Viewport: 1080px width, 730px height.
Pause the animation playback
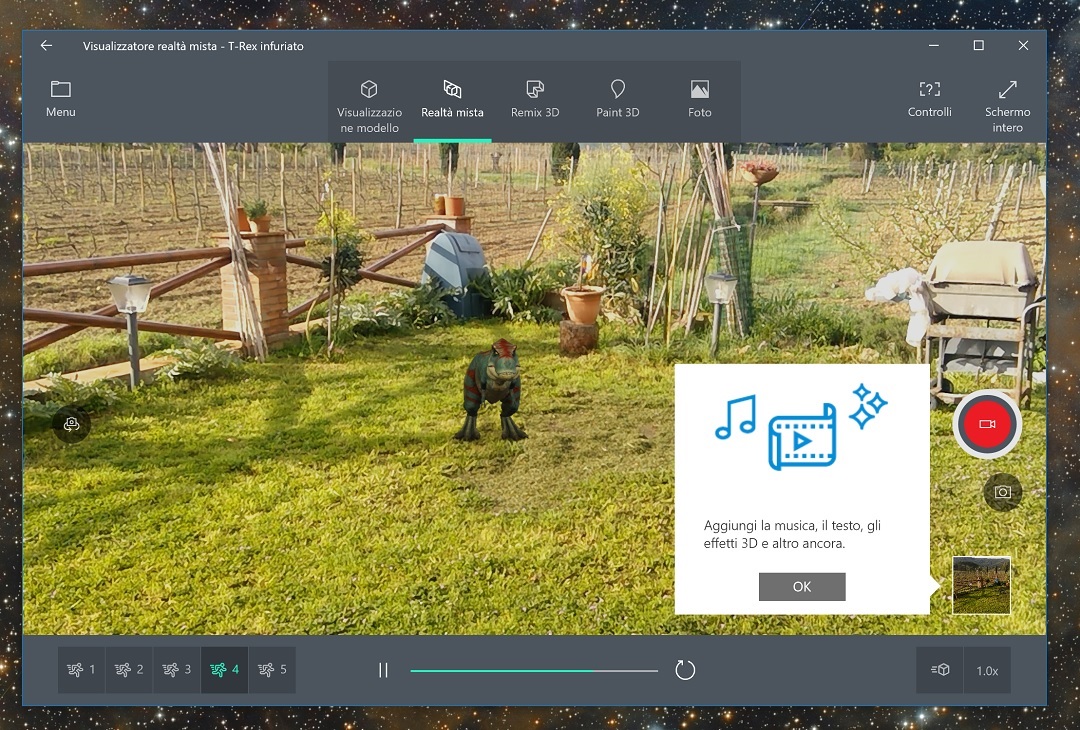(383, 670)
